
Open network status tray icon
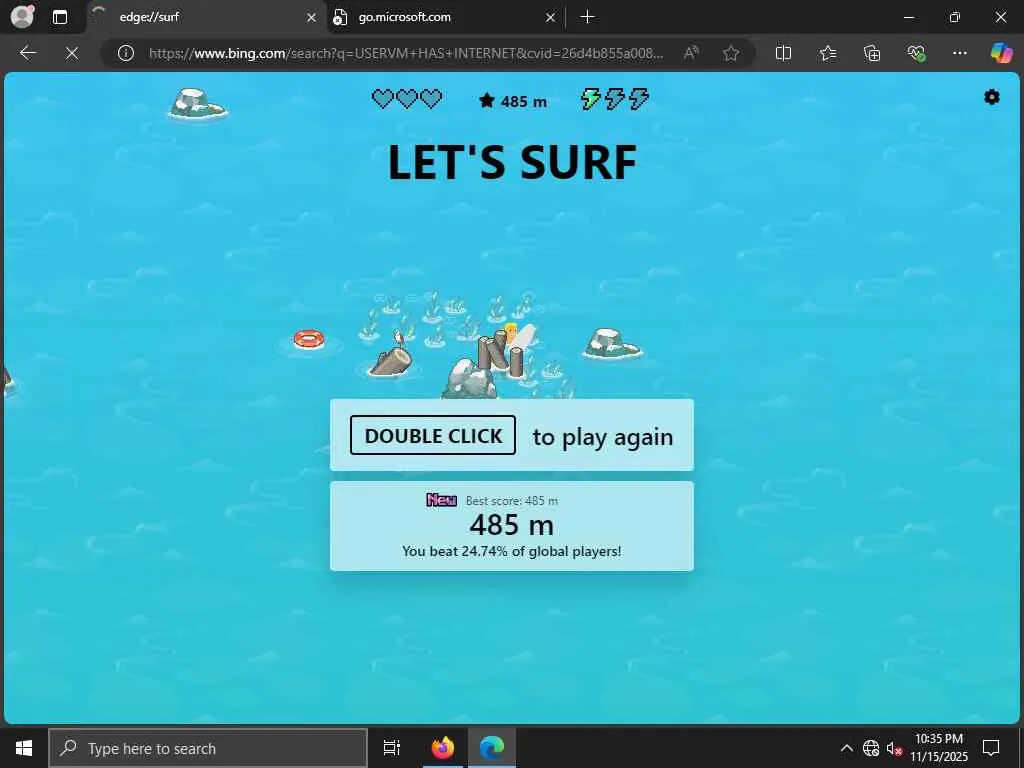click(871, 748)
